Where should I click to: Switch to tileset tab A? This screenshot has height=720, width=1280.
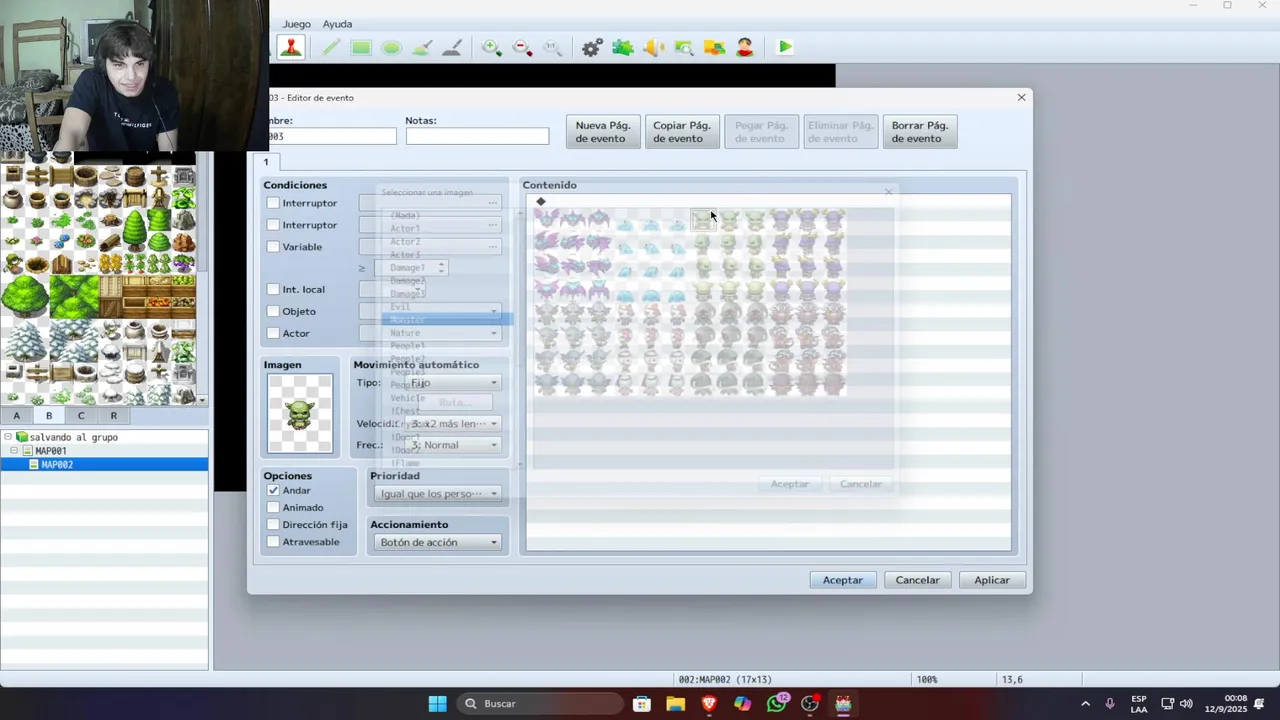pyautogui.click(x=16, y=416)
